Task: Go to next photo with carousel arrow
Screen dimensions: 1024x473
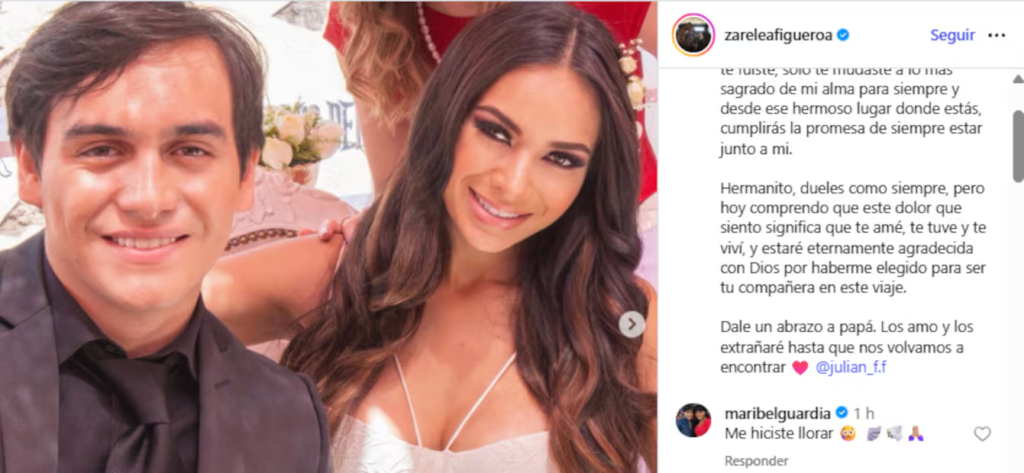Action: 632,324
